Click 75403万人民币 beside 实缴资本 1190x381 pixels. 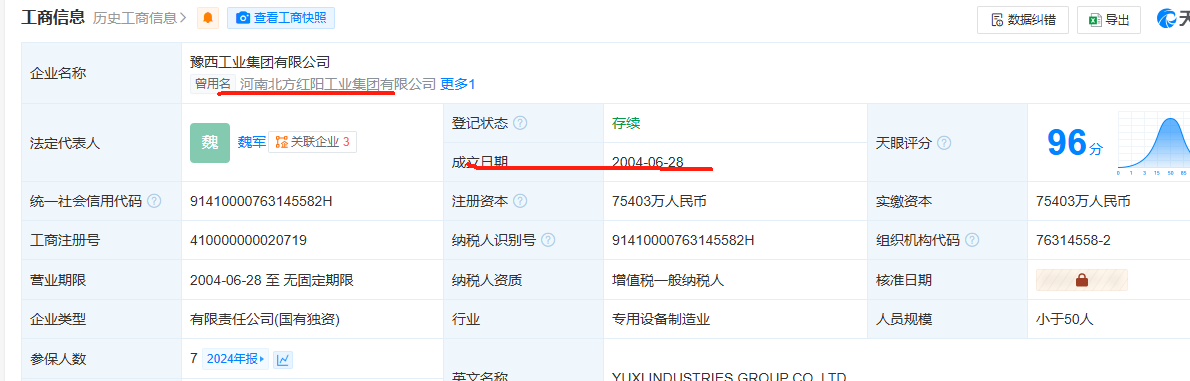point(1082,201)
